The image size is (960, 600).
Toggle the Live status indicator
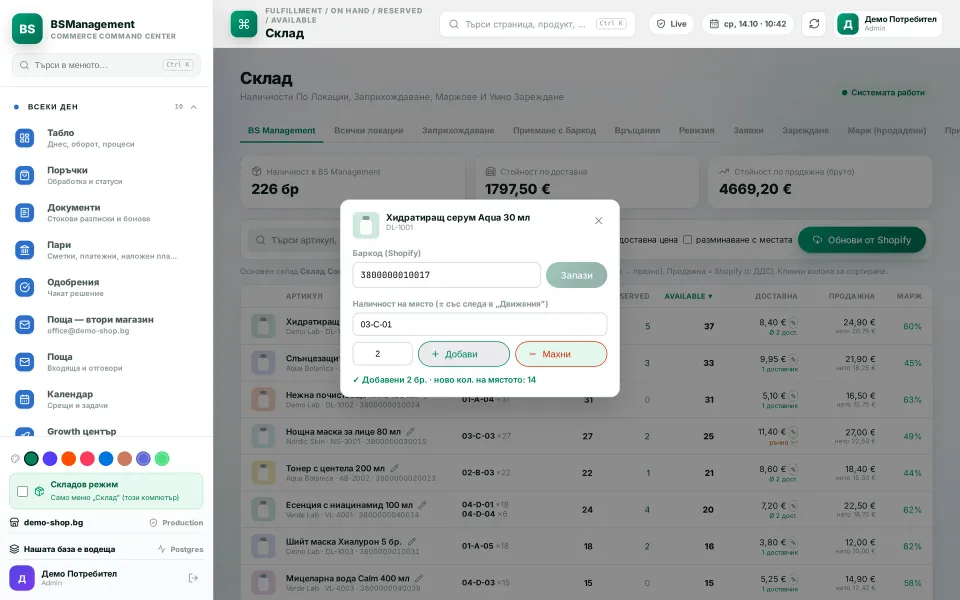click(672, 24)
